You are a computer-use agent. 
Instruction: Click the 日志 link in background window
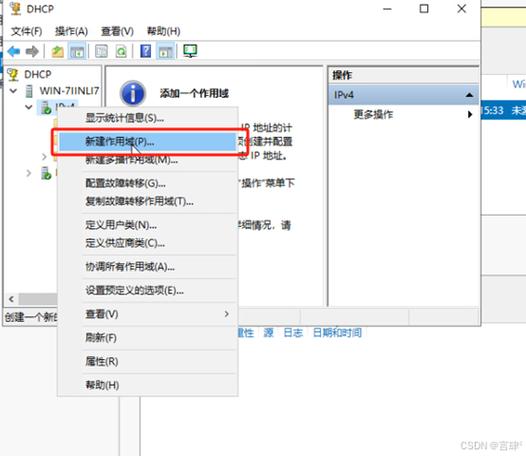(x=293, y=333)
